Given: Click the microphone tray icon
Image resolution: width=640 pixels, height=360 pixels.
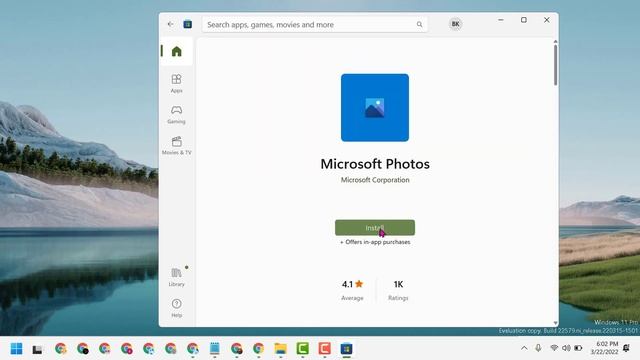Looking at the screenshot, I should (538, 348).
